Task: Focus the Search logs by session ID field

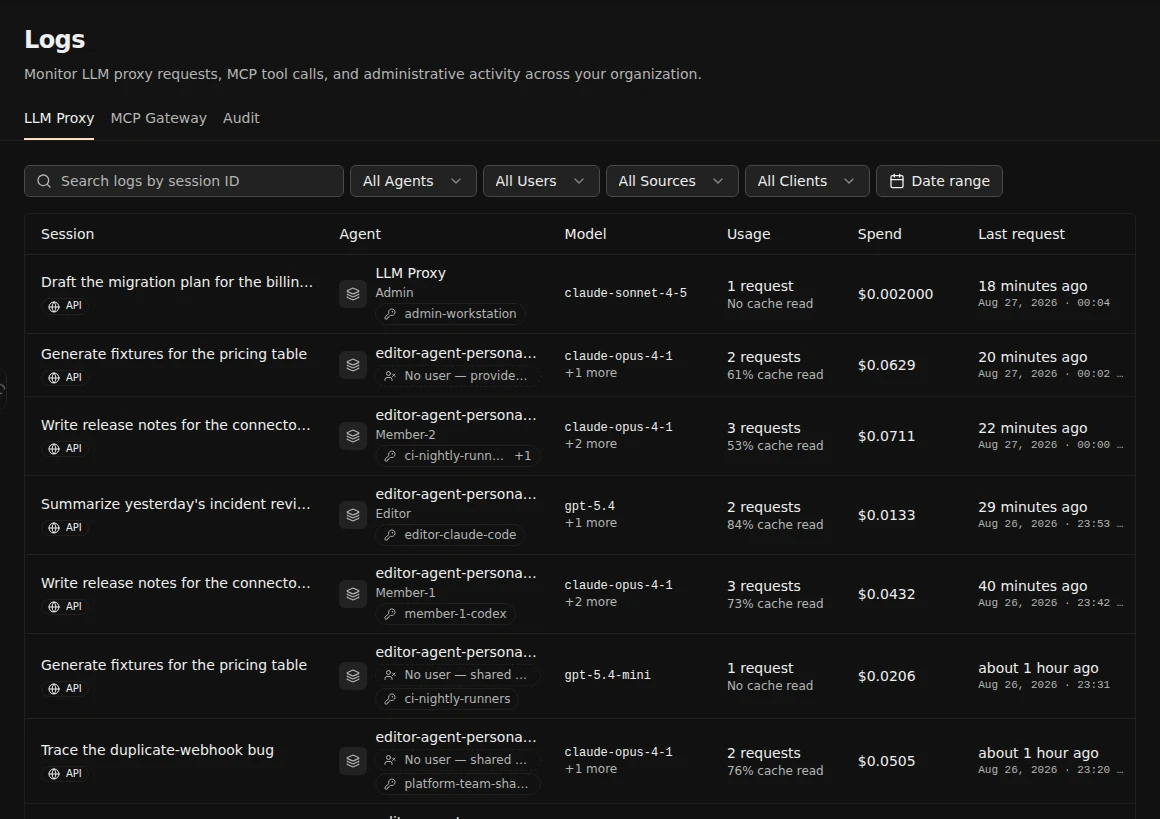Action: [183, 181]
